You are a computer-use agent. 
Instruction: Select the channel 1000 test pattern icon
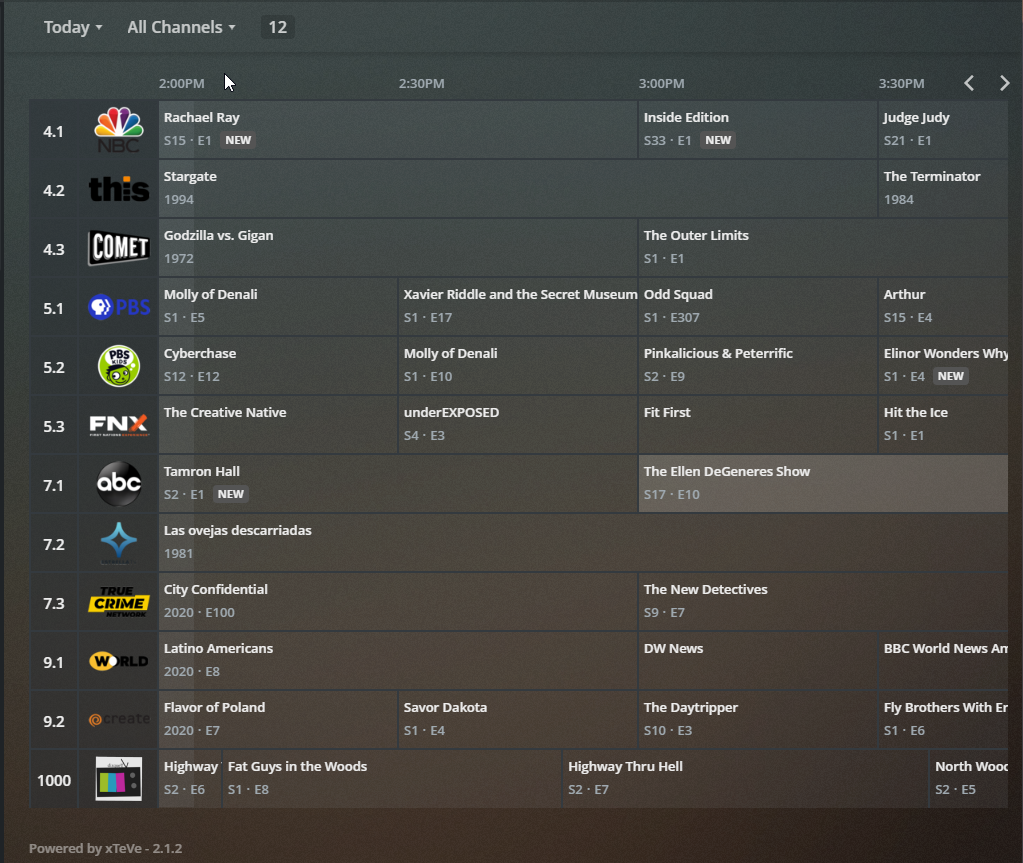click(x=118, y=779)
